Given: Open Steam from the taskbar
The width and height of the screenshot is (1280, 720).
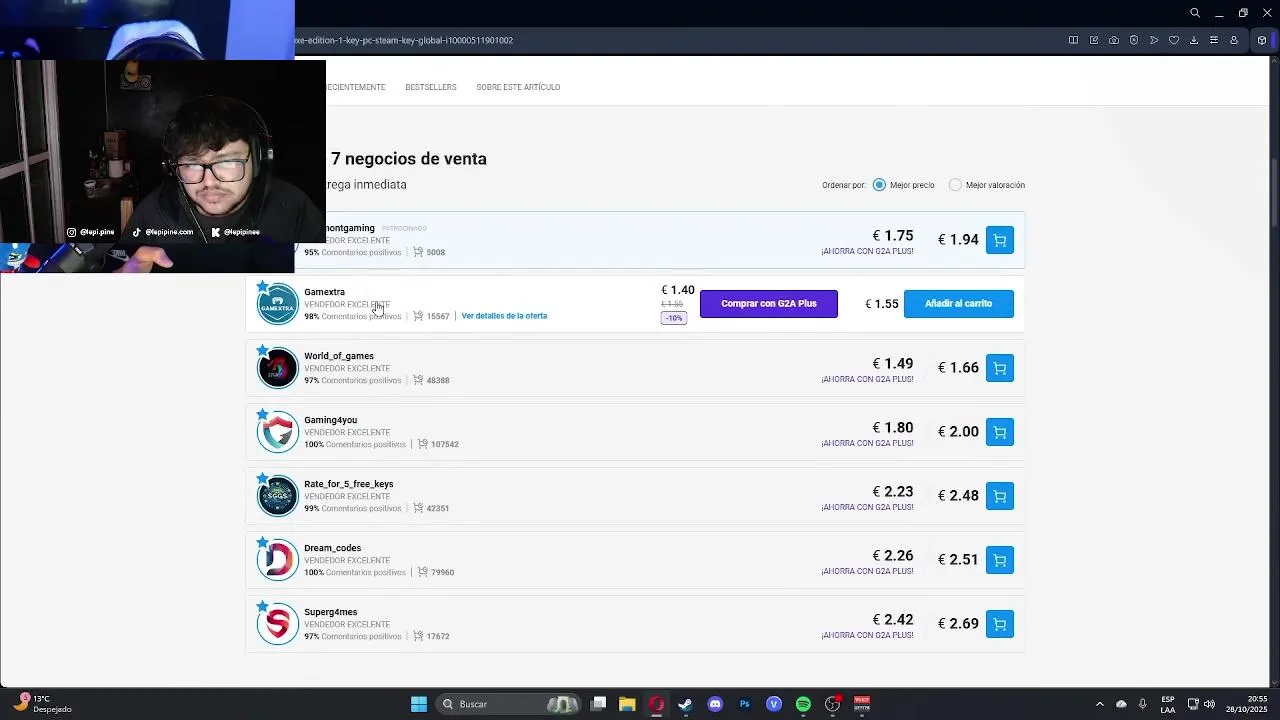Looking at the screenshot, I should (685, 704).
